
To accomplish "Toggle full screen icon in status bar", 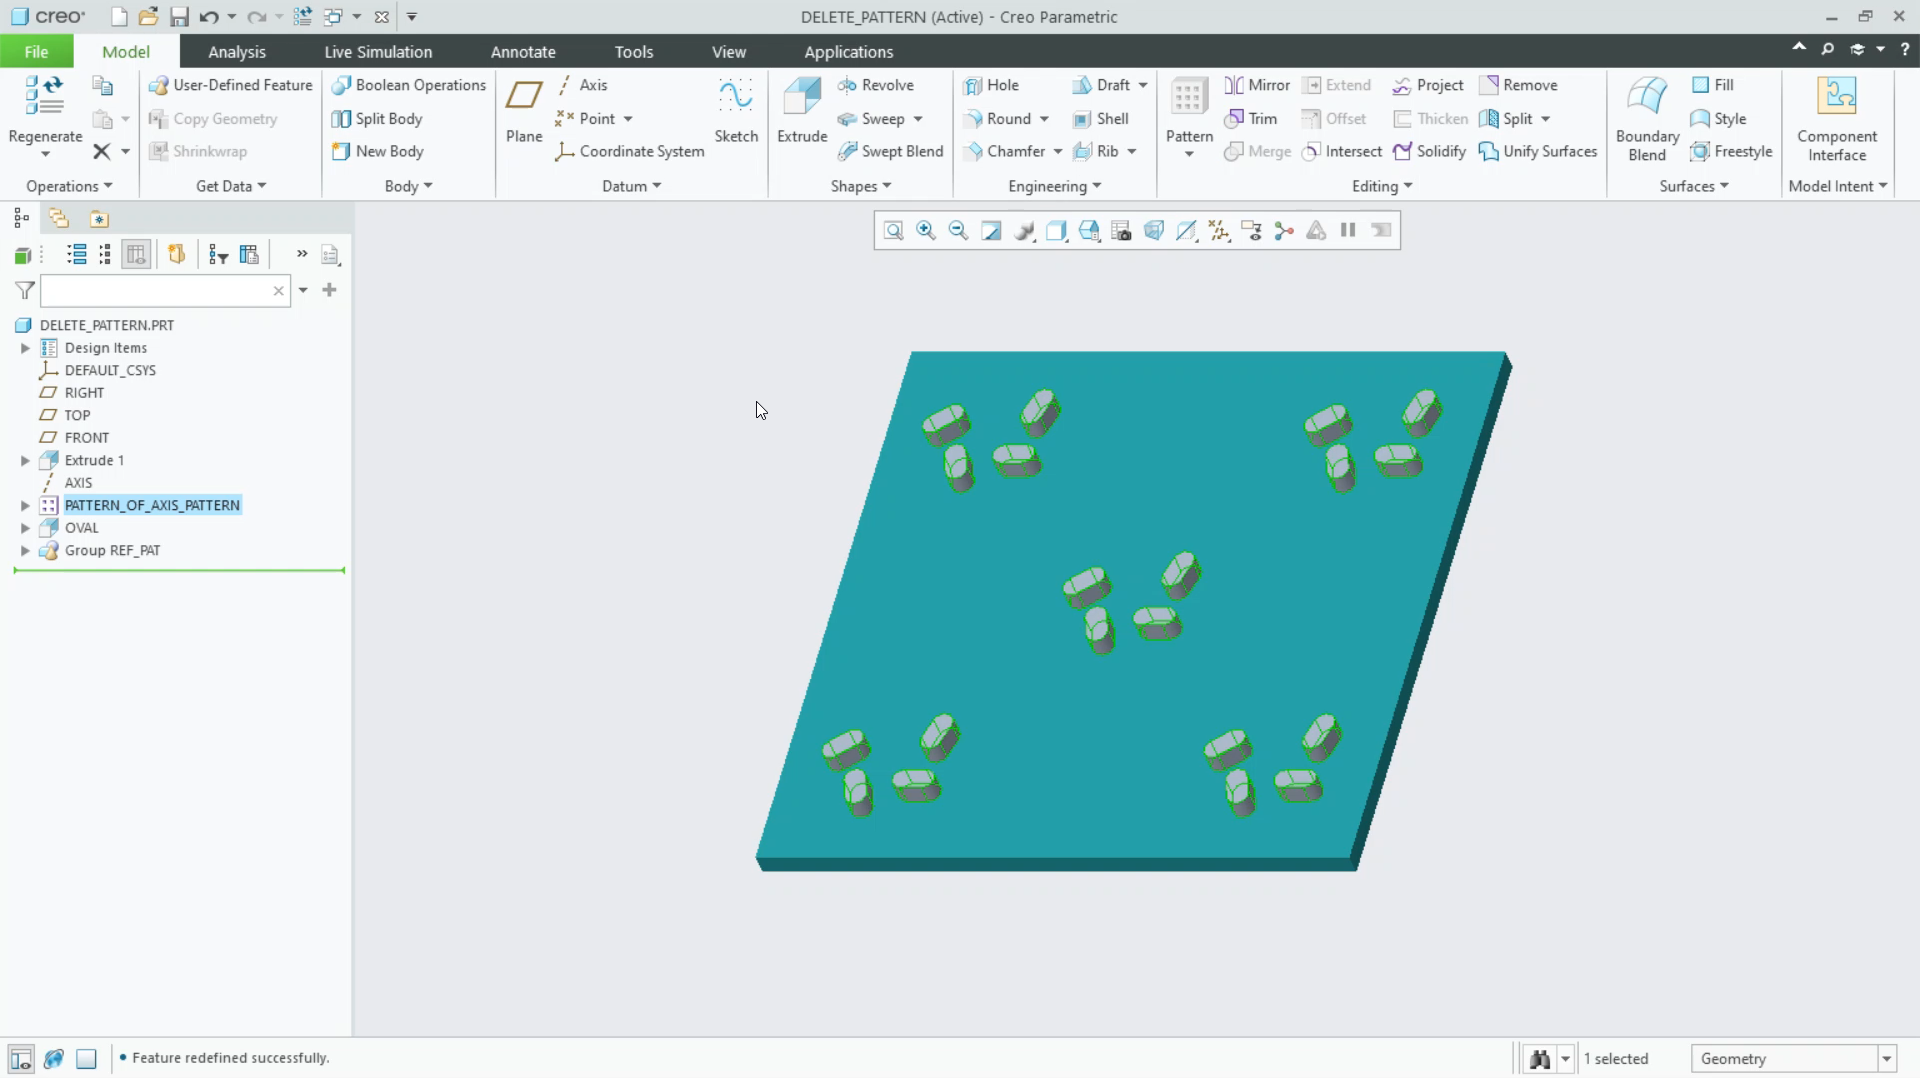I will pos(87,1058).
